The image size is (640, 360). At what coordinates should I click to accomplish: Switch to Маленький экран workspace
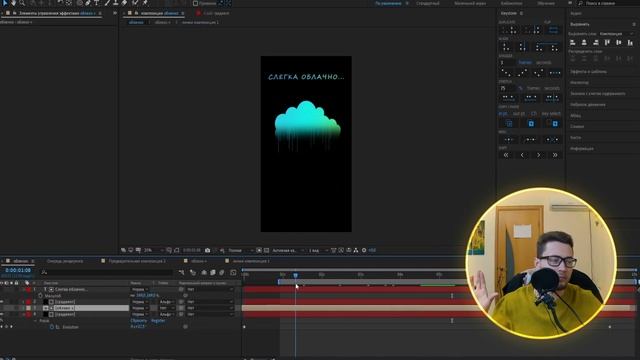coord(470,3)
